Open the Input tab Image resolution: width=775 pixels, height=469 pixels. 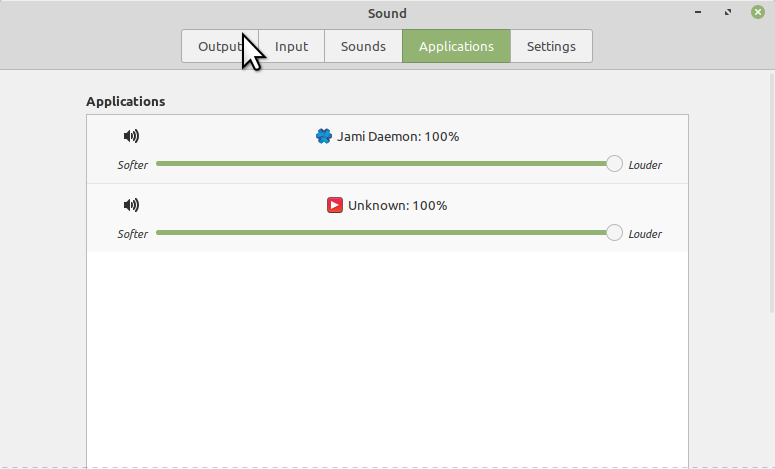point(292,46)
